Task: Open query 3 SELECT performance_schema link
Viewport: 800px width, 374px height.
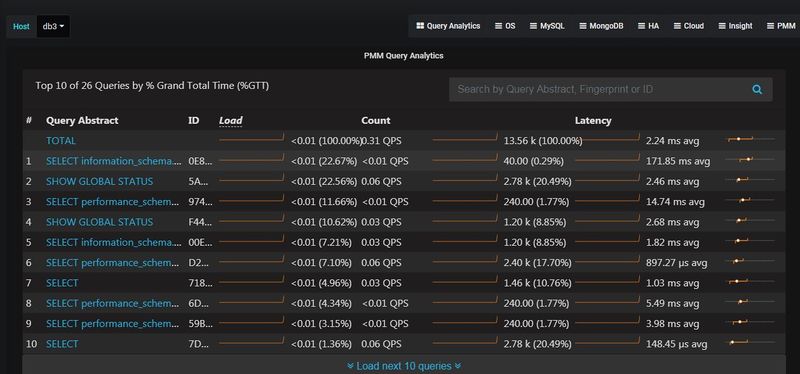Action: [113, 202]
